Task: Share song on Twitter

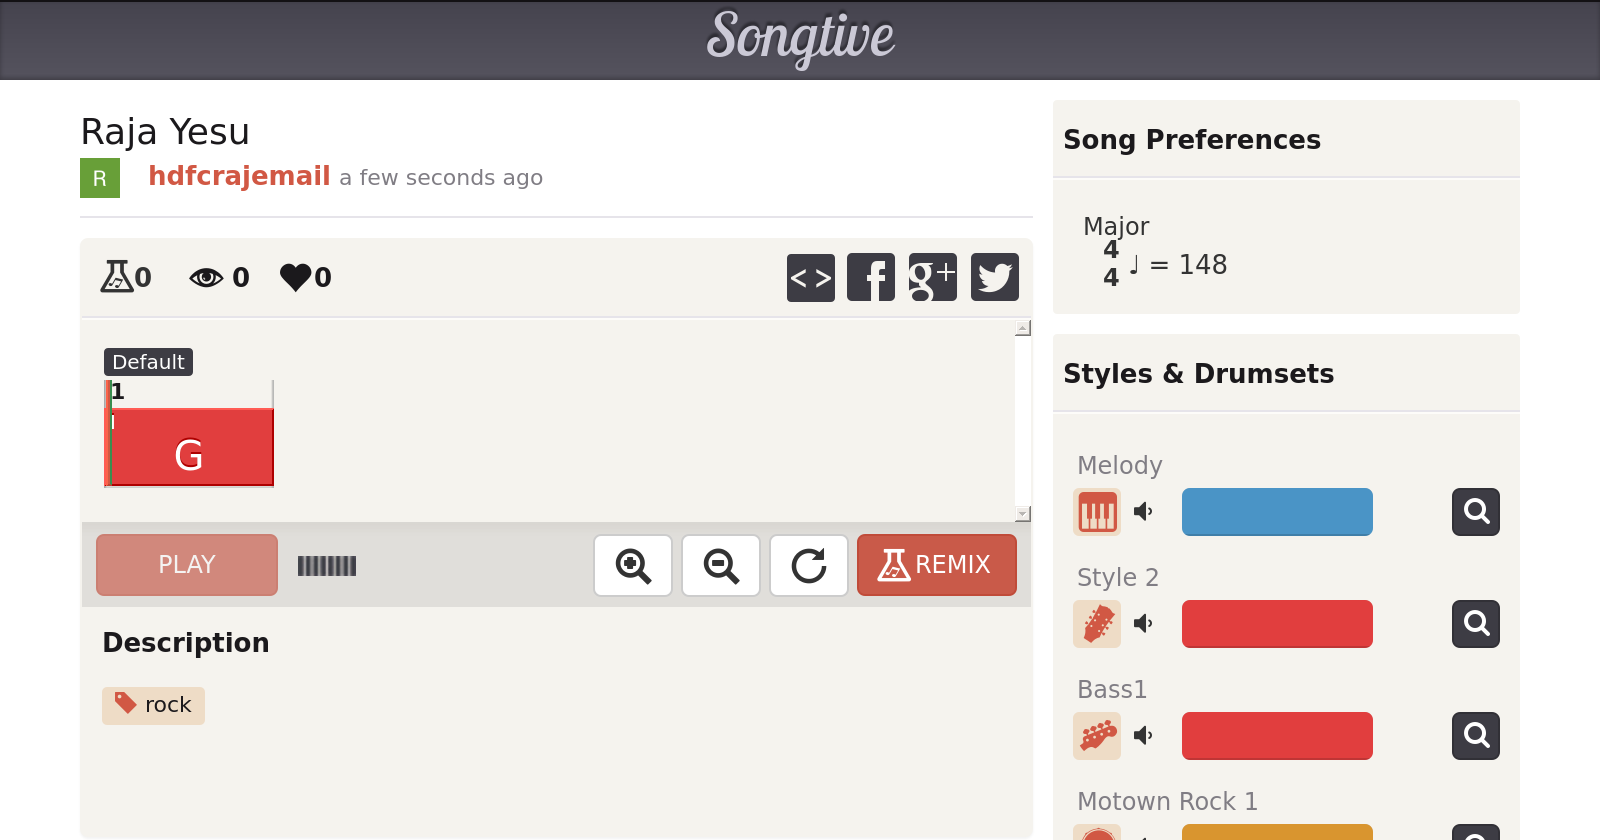Action: [x=994, y=277]
